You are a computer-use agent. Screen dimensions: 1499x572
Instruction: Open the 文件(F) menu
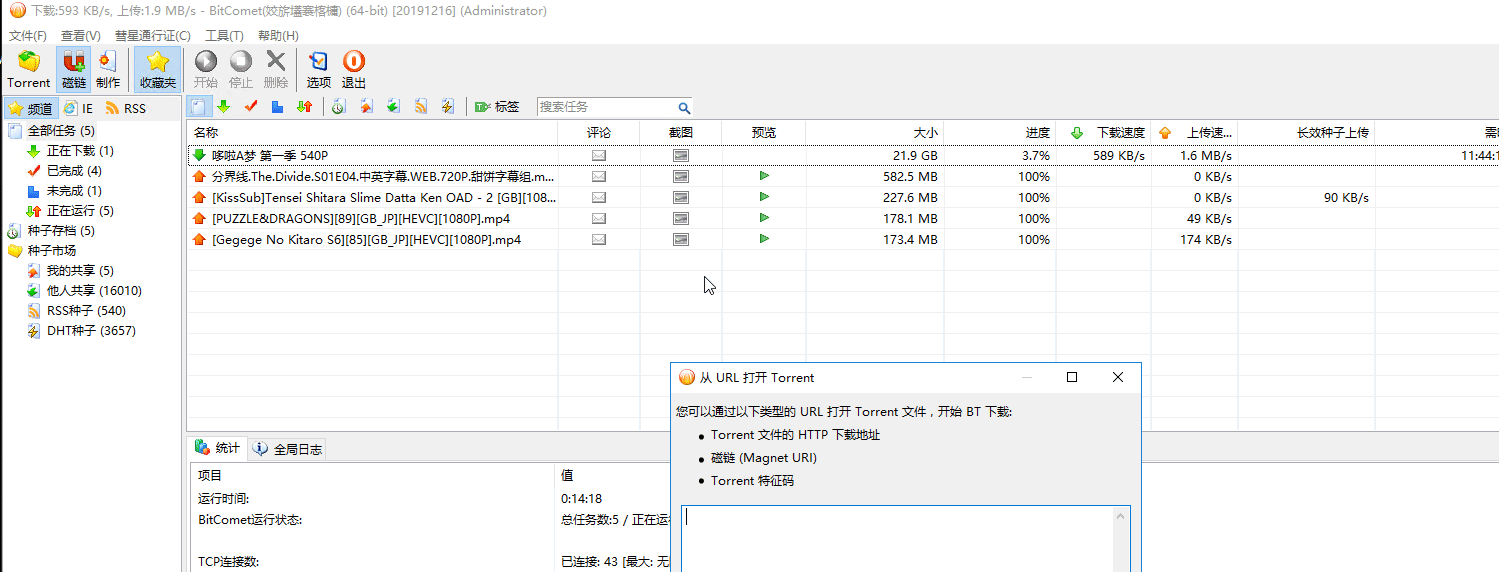tap(28, 35)
